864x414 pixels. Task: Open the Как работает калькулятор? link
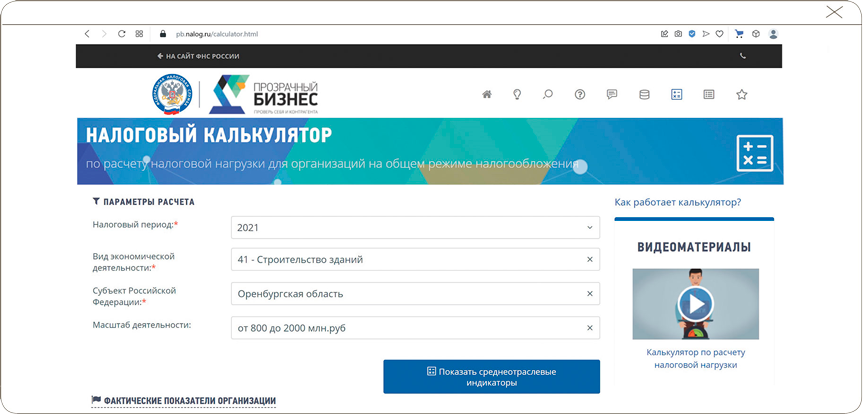tap(677, 202)
